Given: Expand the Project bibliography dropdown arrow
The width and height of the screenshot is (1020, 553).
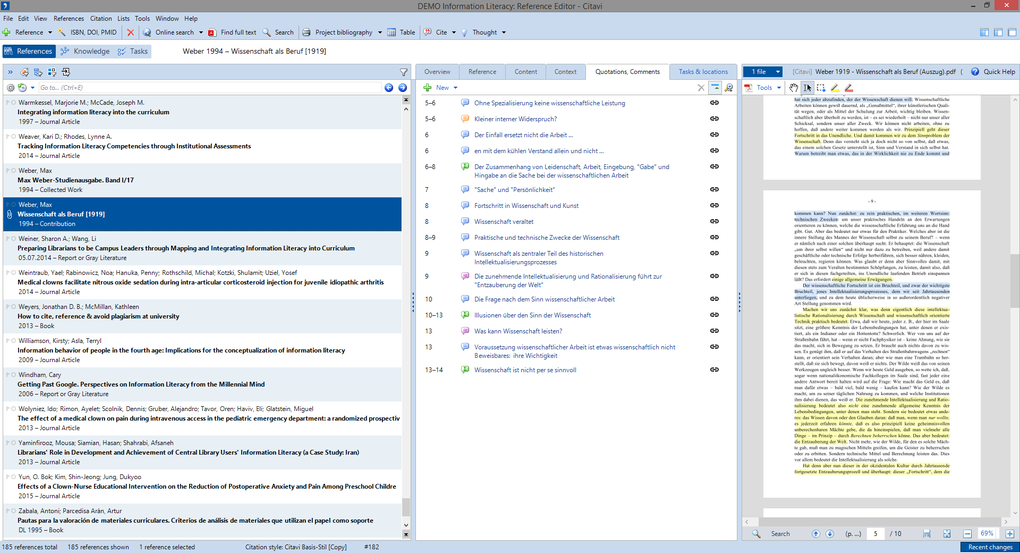Looking at the screenshot, I should (380, 32).
